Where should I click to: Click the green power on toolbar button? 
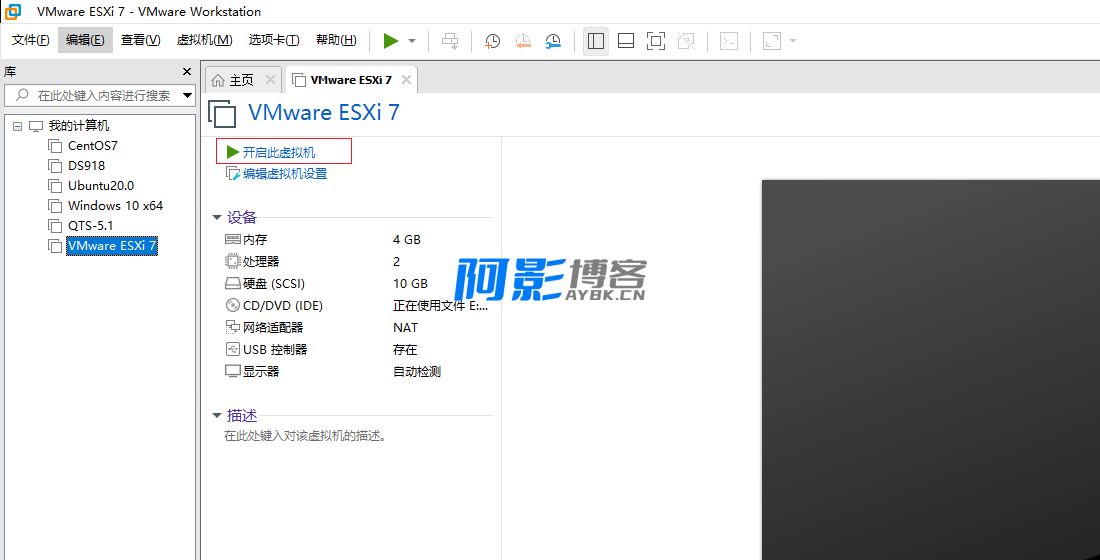pyautogui.click(x=390, y=41)
